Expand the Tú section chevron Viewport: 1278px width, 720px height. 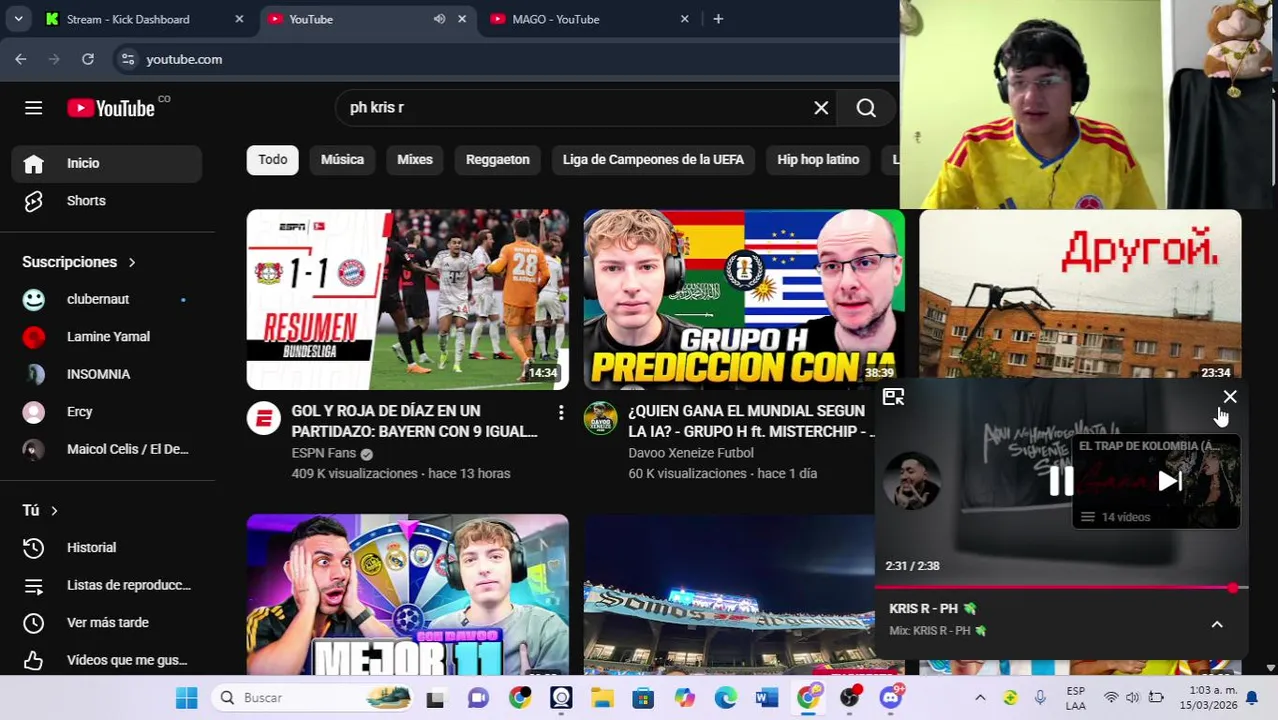click(x=54, y=511)
